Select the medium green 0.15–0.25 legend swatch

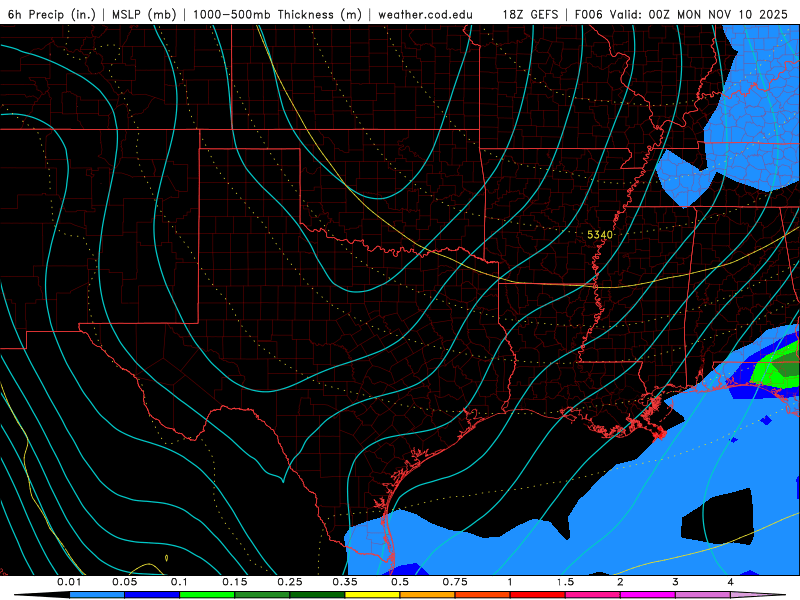click(x=262, y=595)
